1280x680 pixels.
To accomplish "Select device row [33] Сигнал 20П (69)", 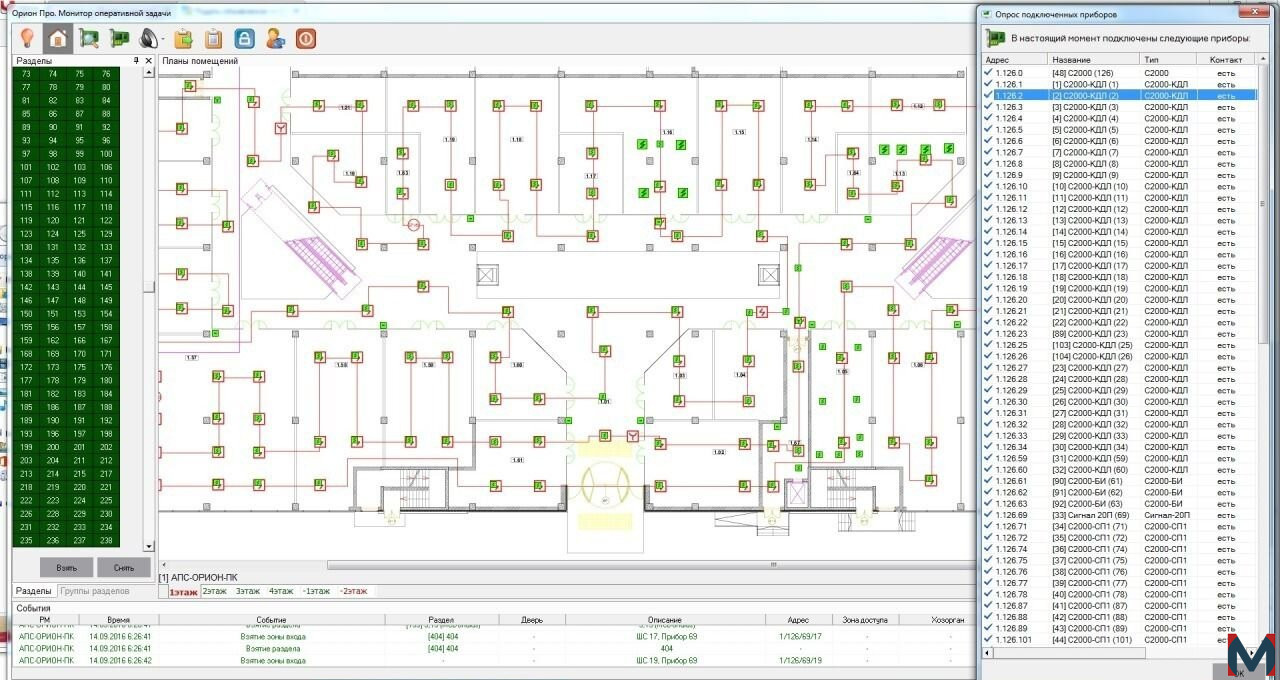I will pyautogui.click(x=1120, y=515).
